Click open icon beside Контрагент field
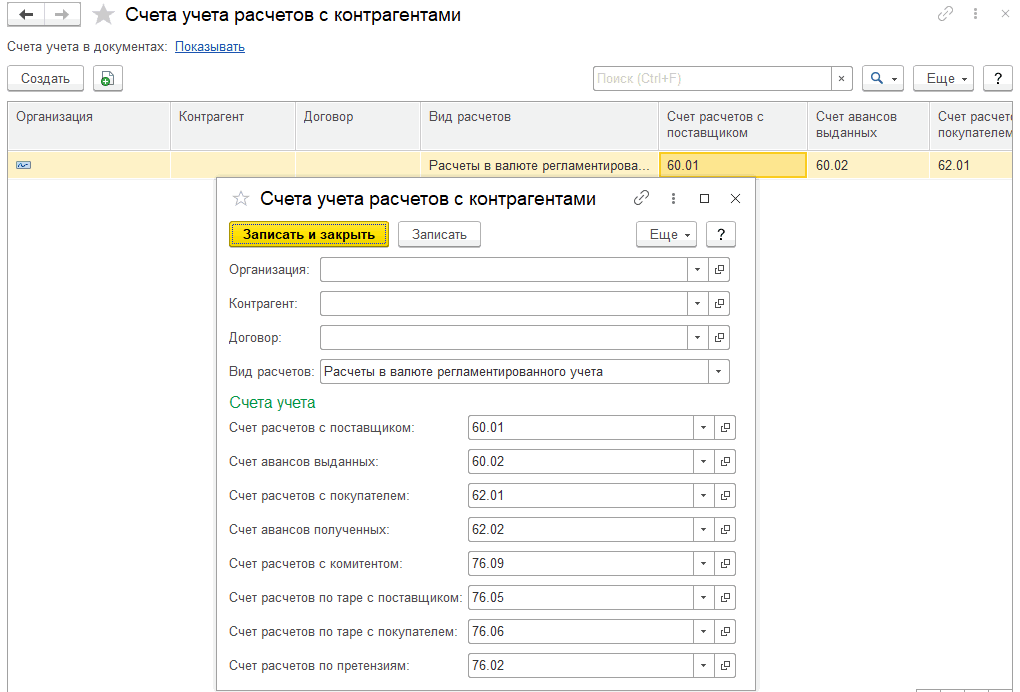Image resolution: width=1020 pixels, height=692 pixels. tap(719, 304)
